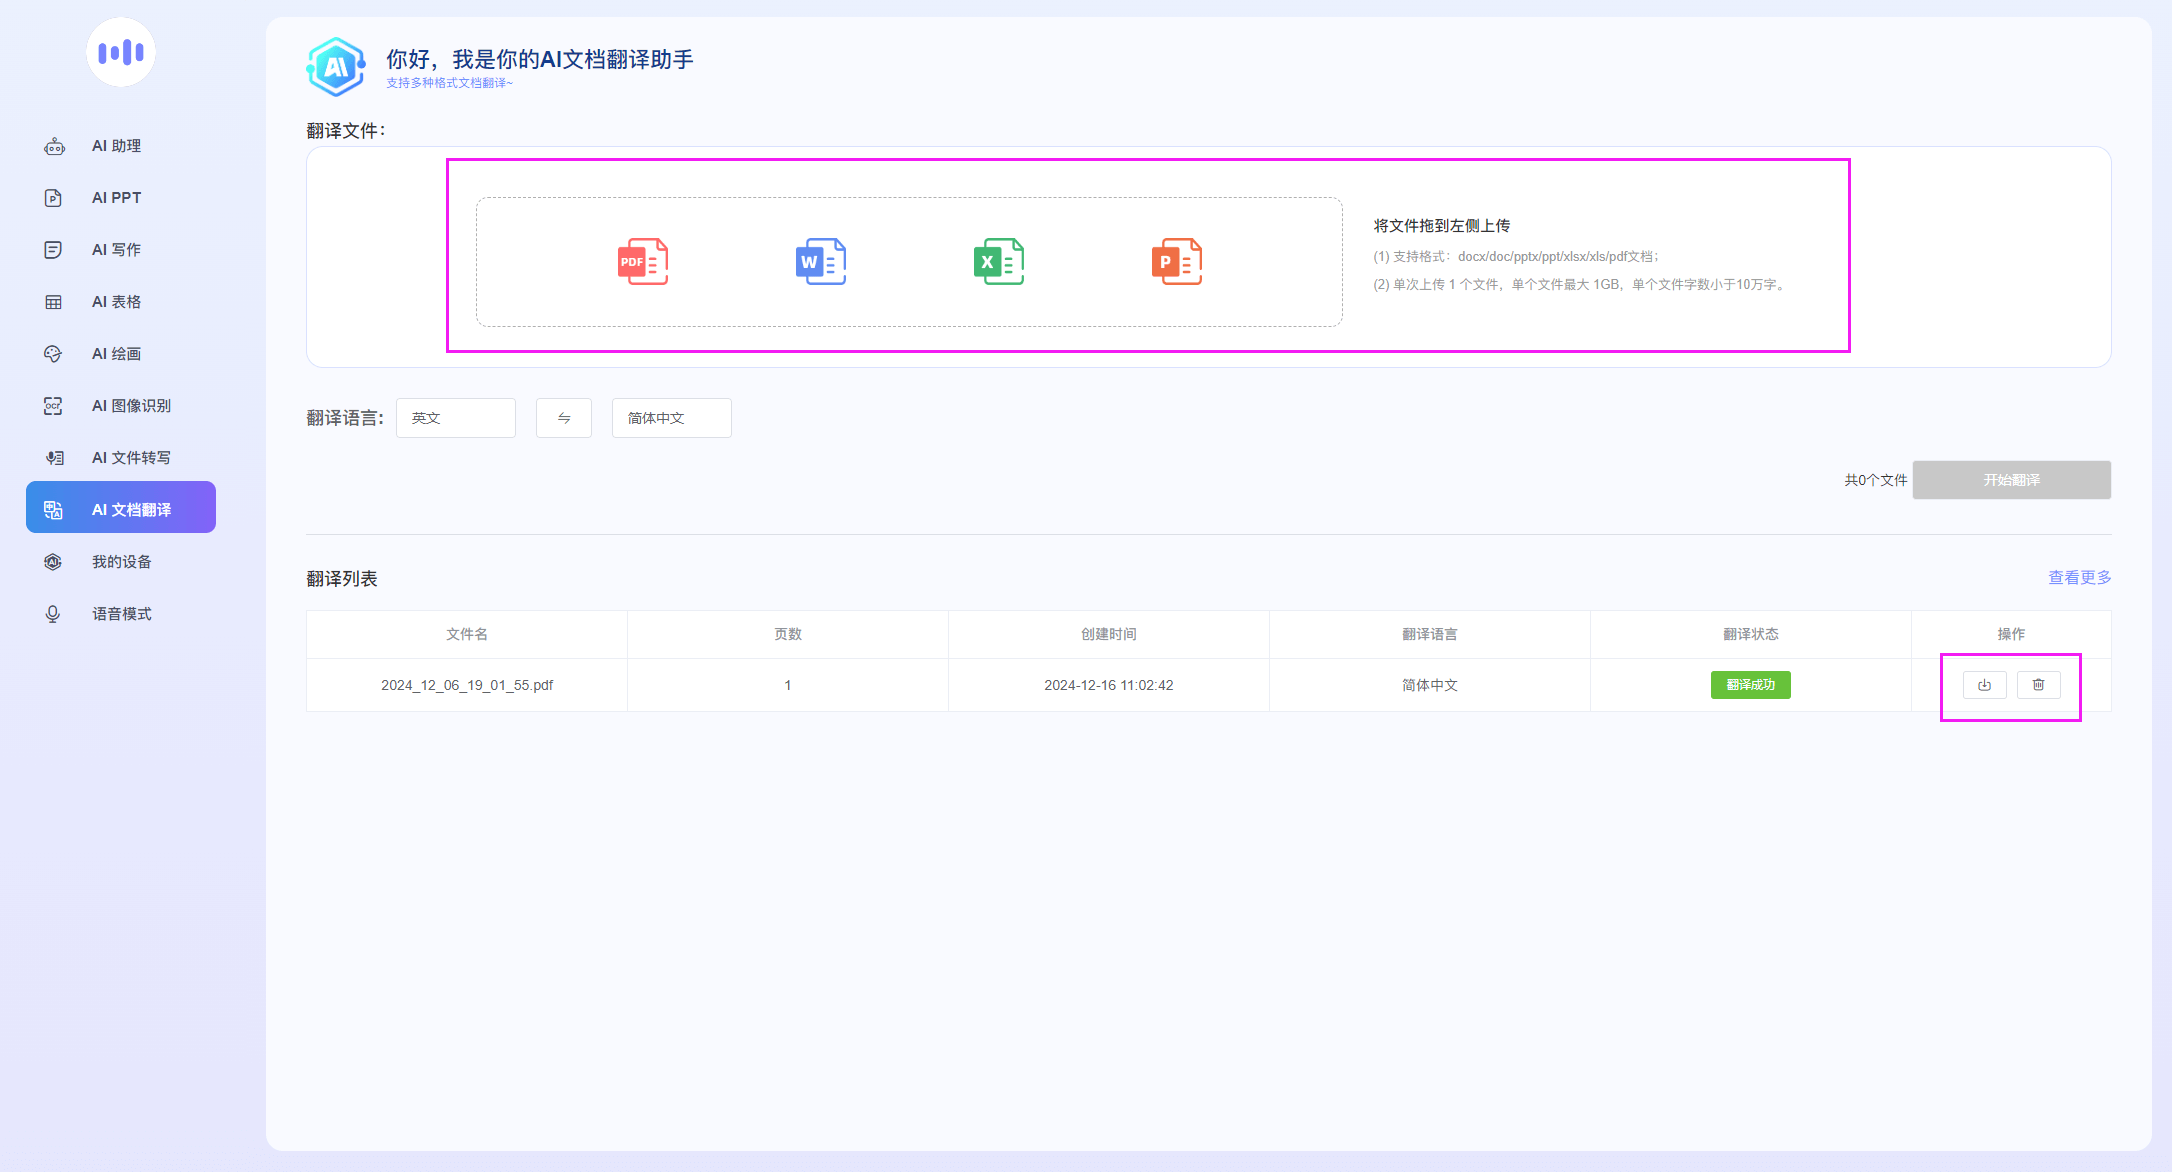Click the PDF file type icon
The image size is (2172, 1172).
click(x=642, y=262)
